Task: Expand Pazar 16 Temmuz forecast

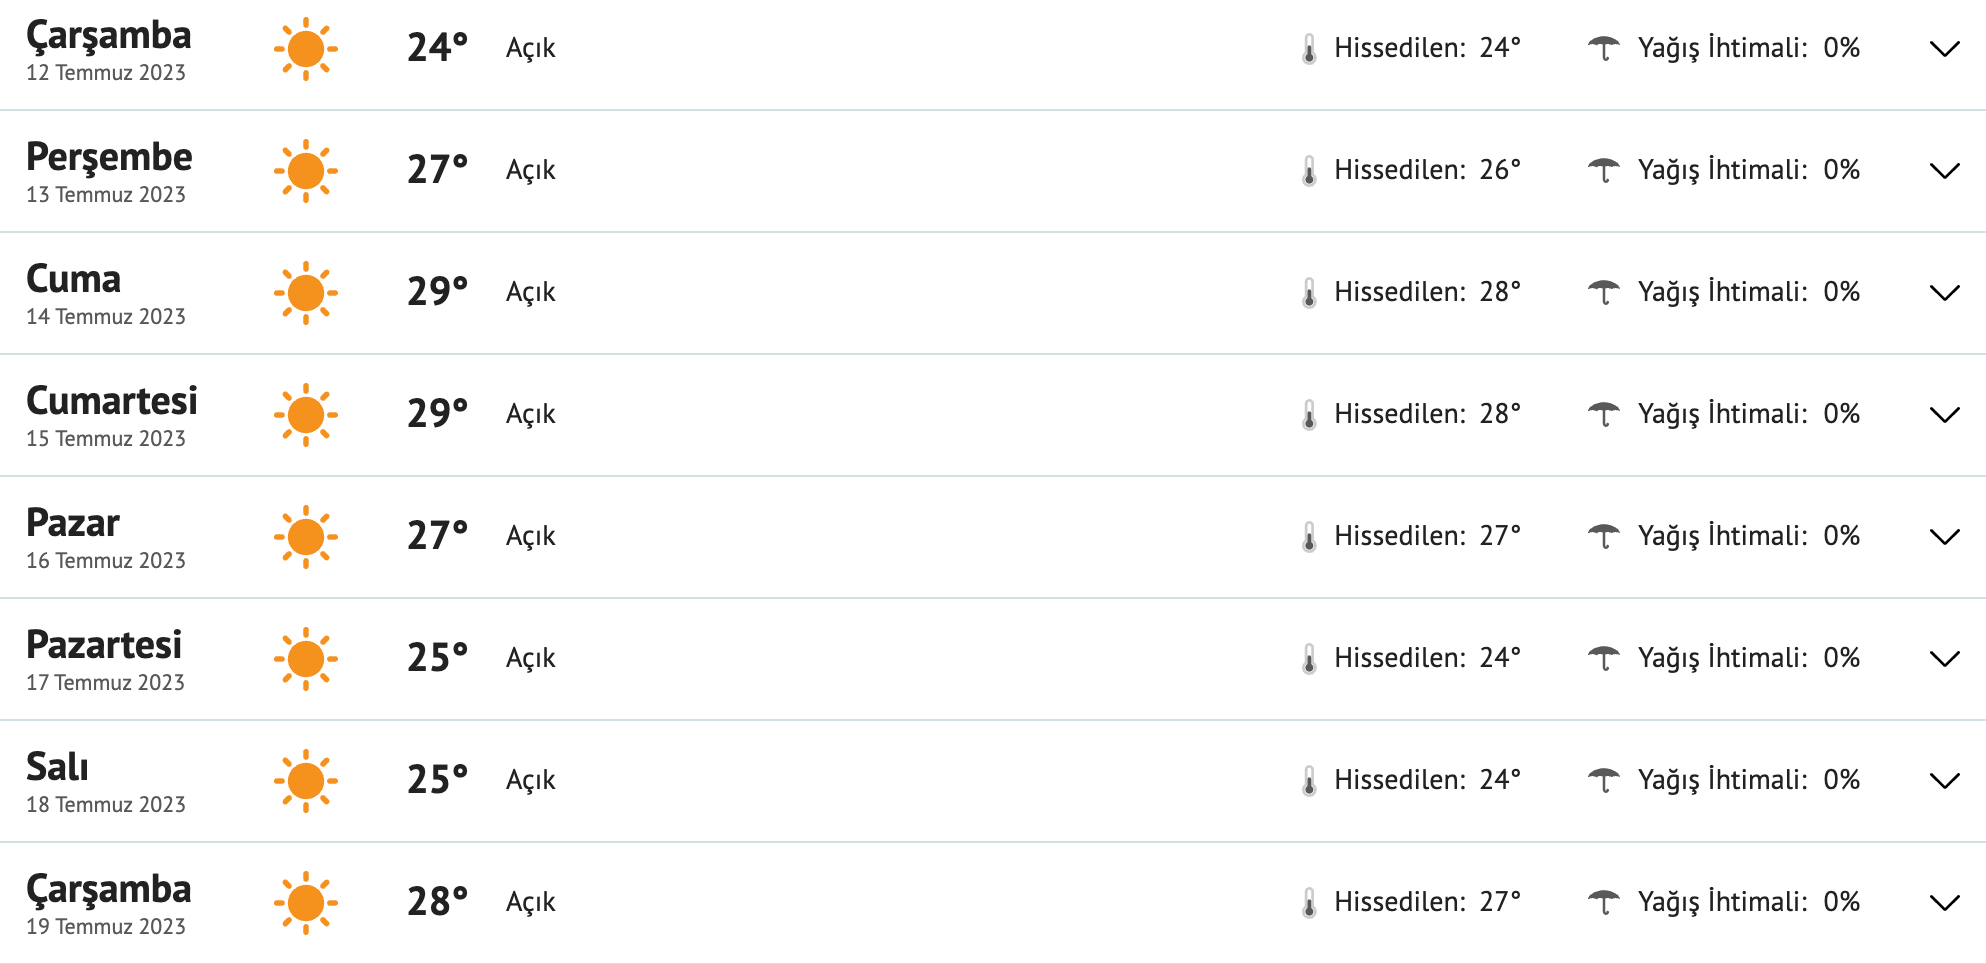Action: [x=1944, y=537]
